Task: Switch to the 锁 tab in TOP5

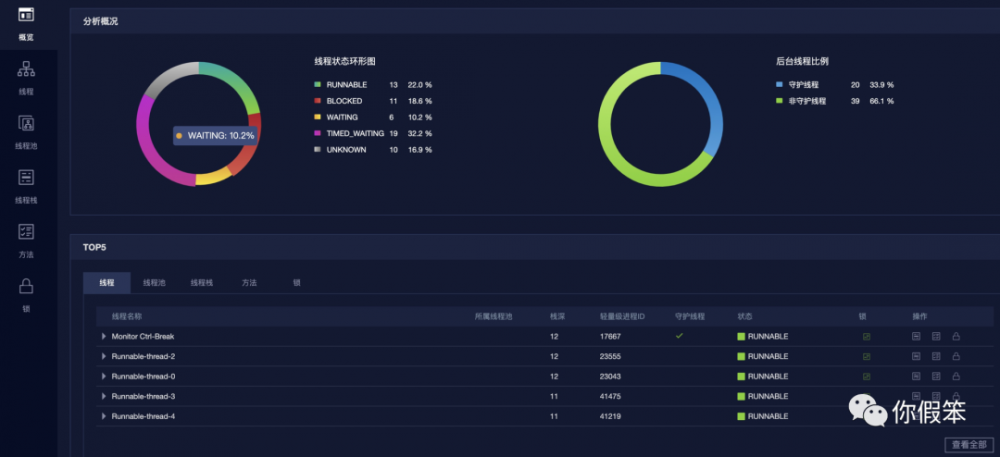Action: [297, 283]
